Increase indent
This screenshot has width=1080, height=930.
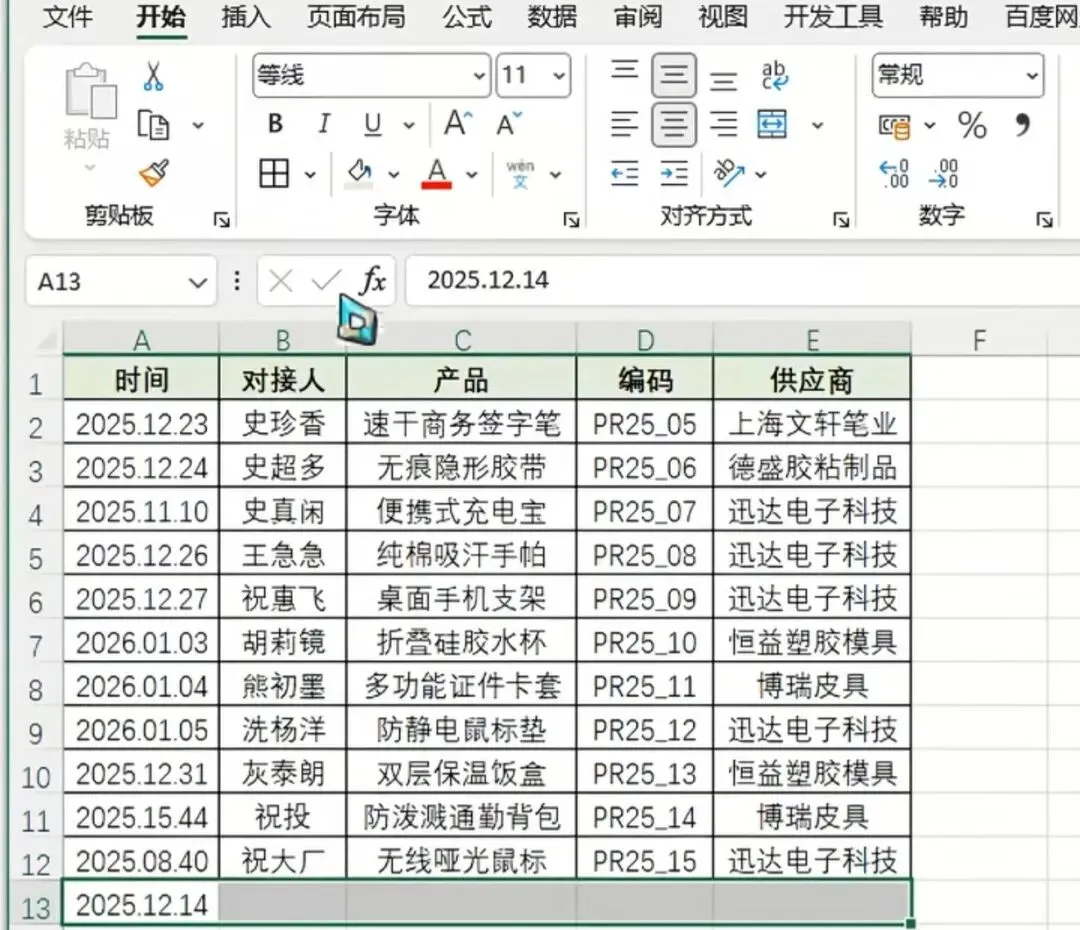pos(674,174)
